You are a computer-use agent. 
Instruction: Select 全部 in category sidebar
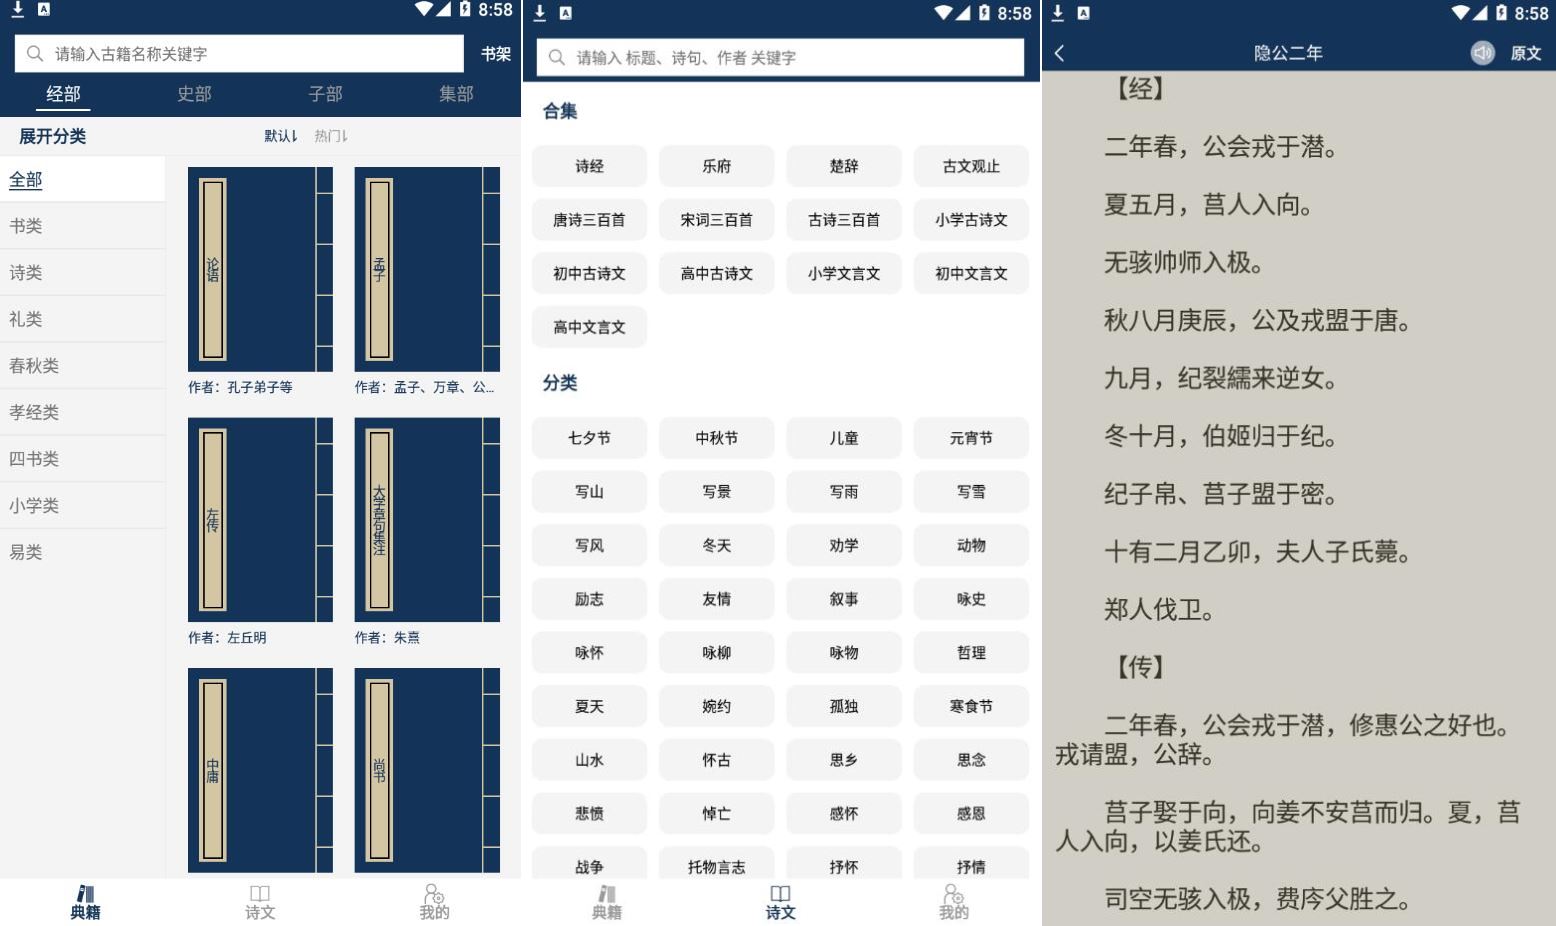point(82,180)
